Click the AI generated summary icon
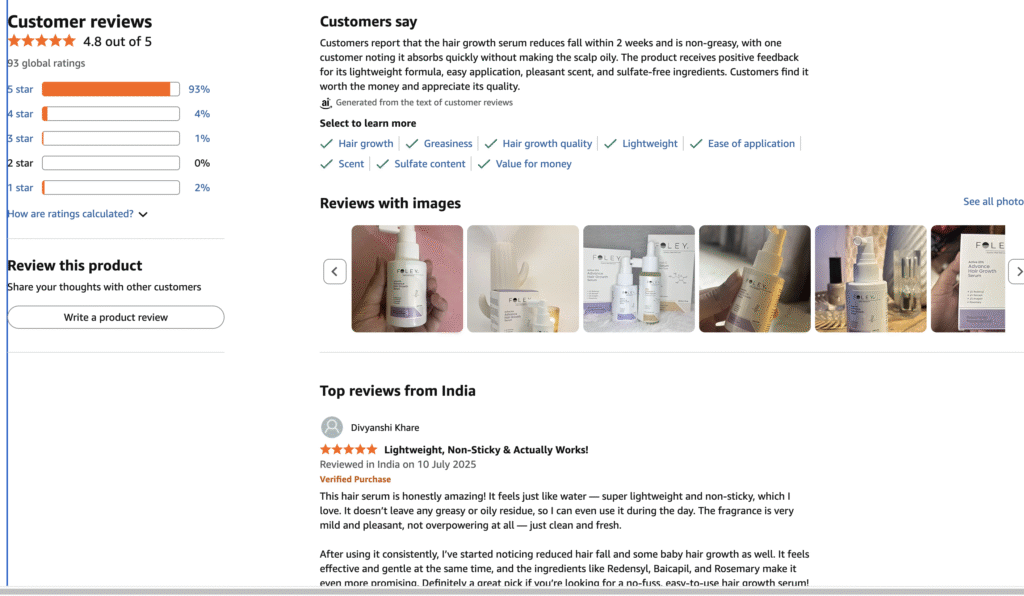Image resolution: width=1024 pixels, height=596 pixels. pyautogui.click(x=326, y=102)
